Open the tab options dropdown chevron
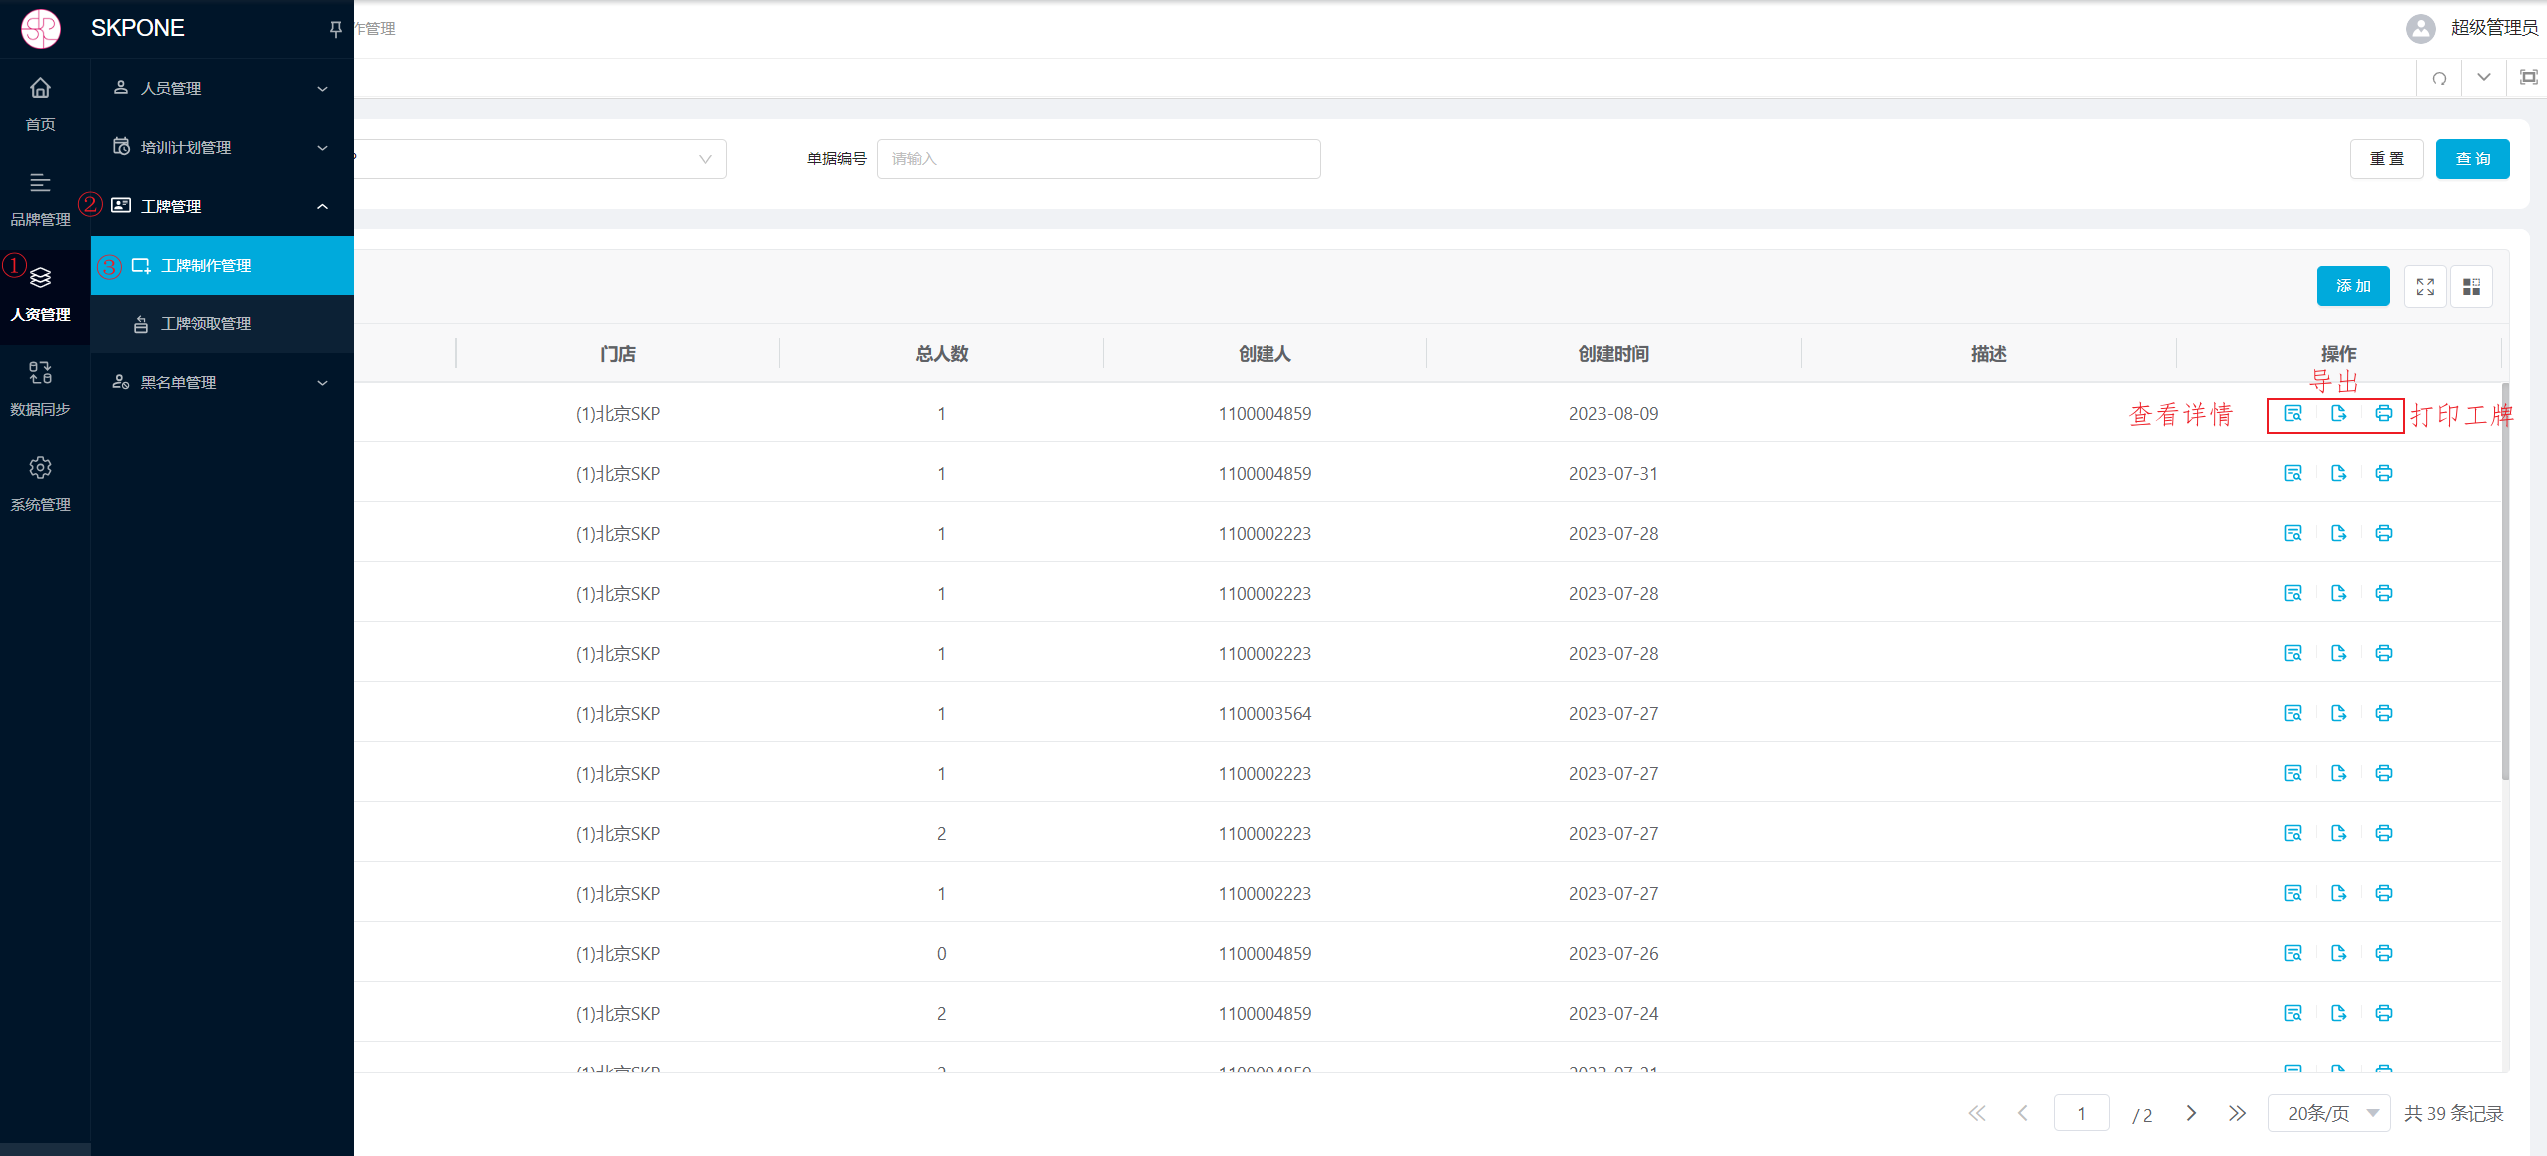2547x1156 pixels. pyautogui.click(x=2483, y=78)
